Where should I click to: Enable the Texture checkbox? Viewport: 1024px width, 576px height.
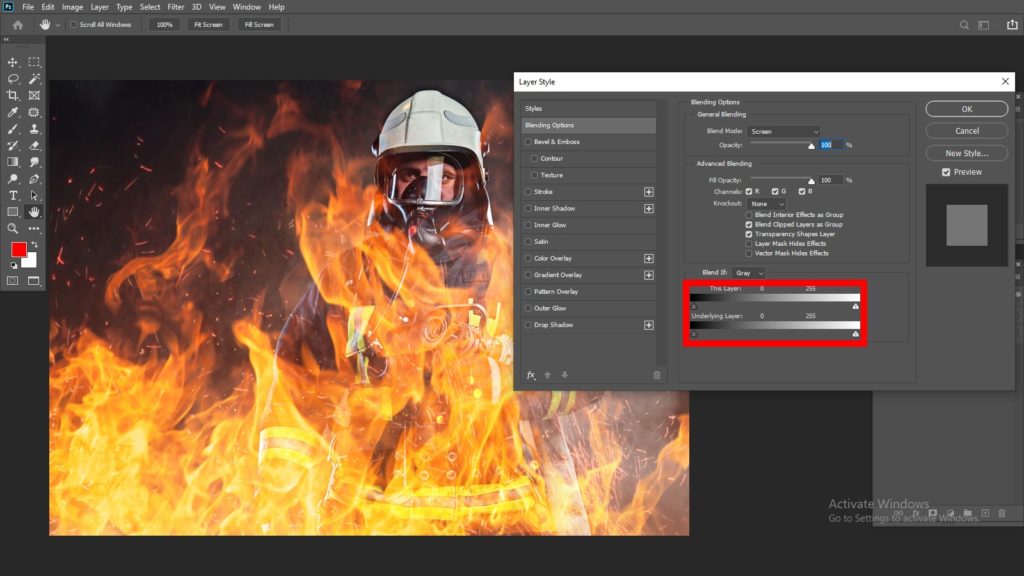(534, 175)
